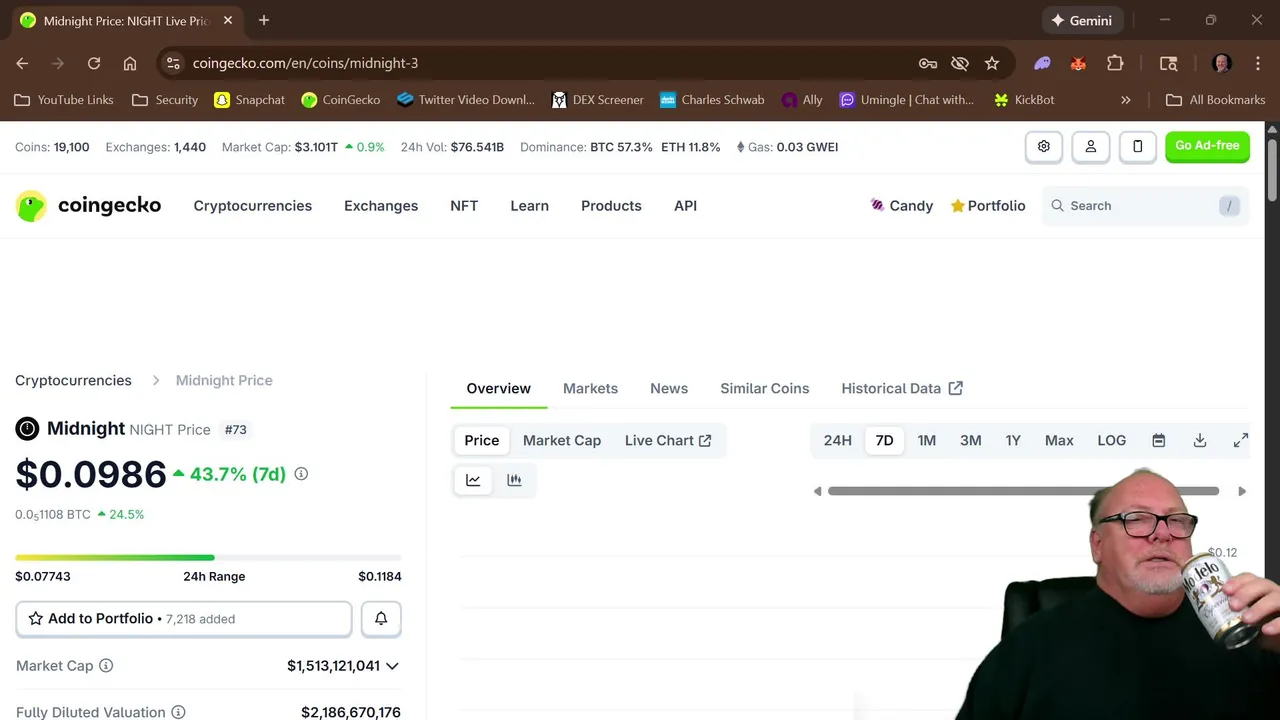Viewport: 1280px width, 720px height.
Task: Bookmark this page with the star icon
Action: [x=992, y=63]
